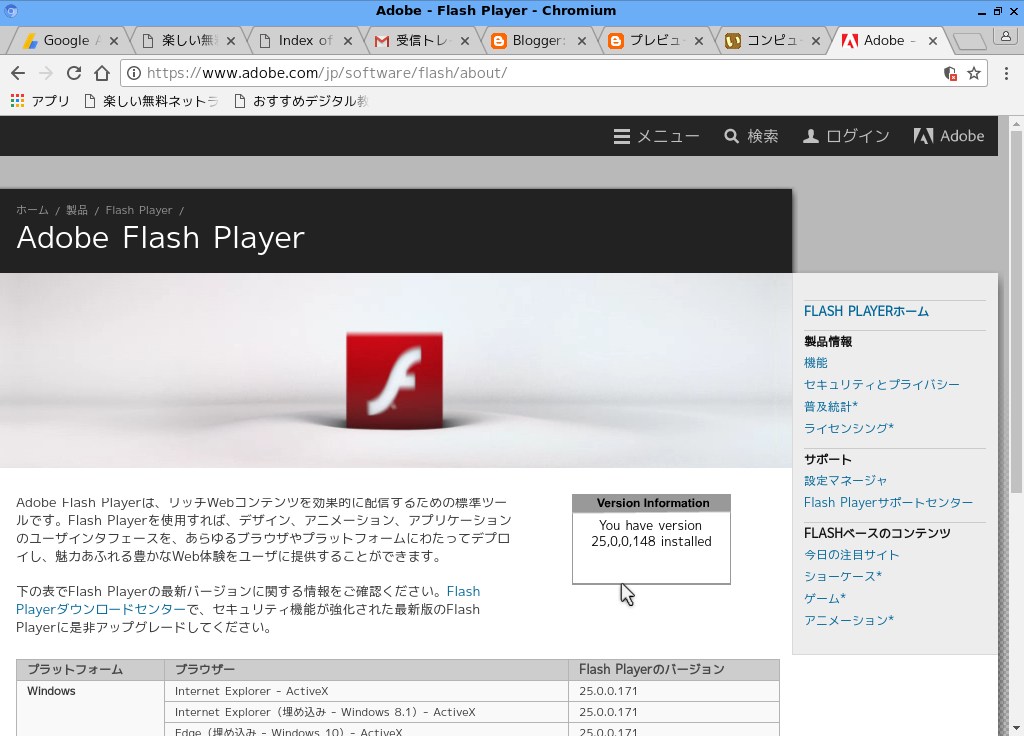Open Chromium three-dot menu
Screen dimensions: 1024x736
coord(1006,73)
